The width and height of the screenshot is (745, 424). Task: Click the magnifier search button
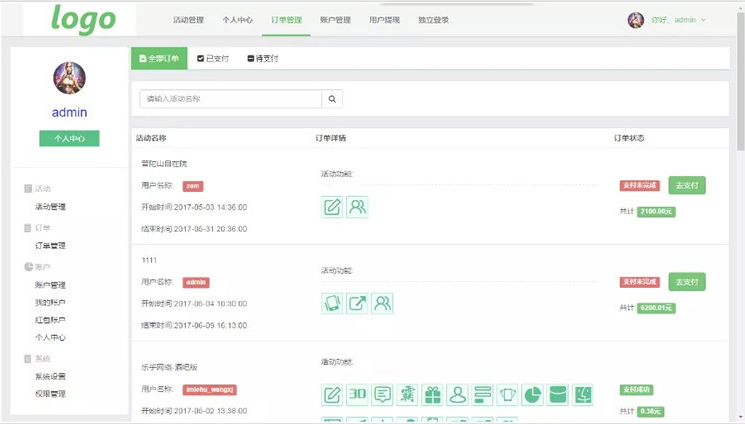(x=333, y=99)
